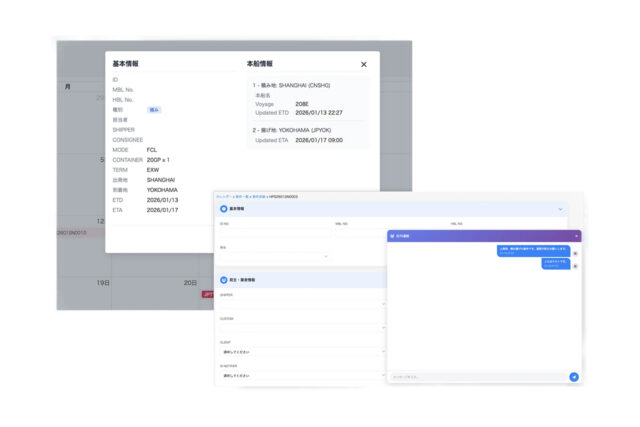The width and height of the screenshot is (640, 427).
Task: Click the 荷主・船会社情報 section icon
Action: point(222,281)
